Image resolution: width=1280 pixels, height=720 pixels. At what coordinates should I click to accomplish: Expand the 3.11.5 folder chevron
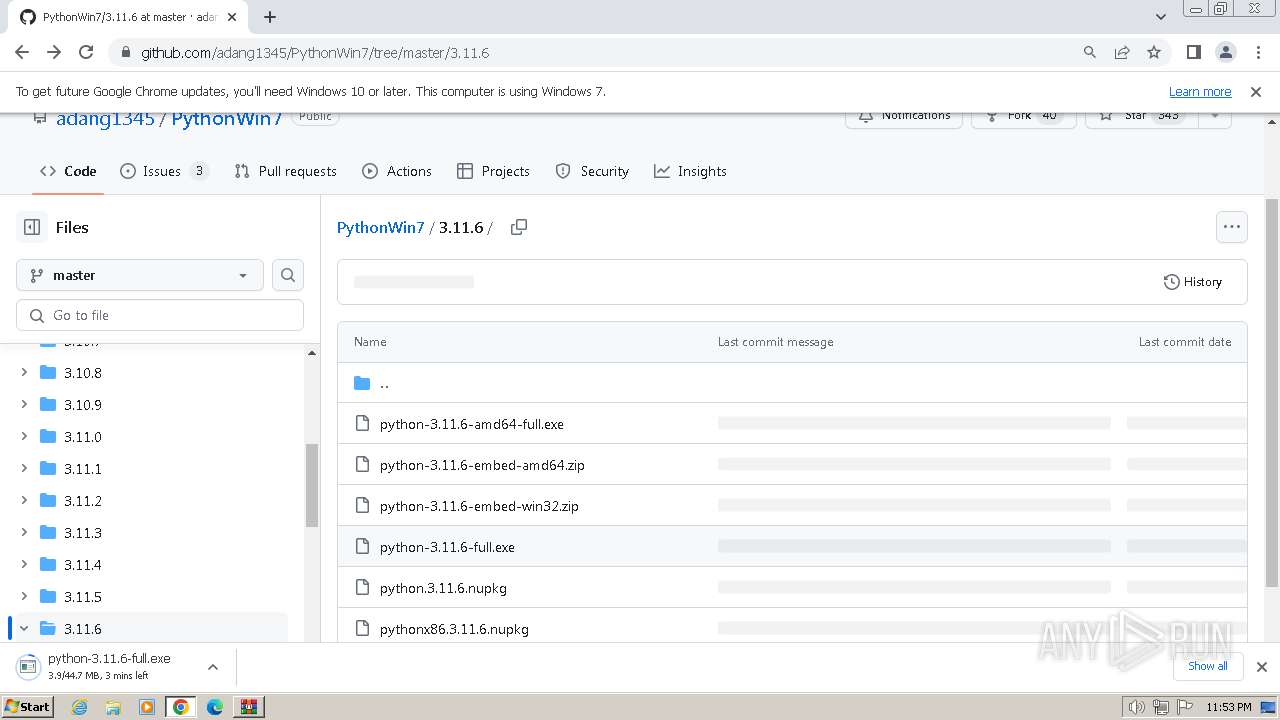click(x=24, y=597)
